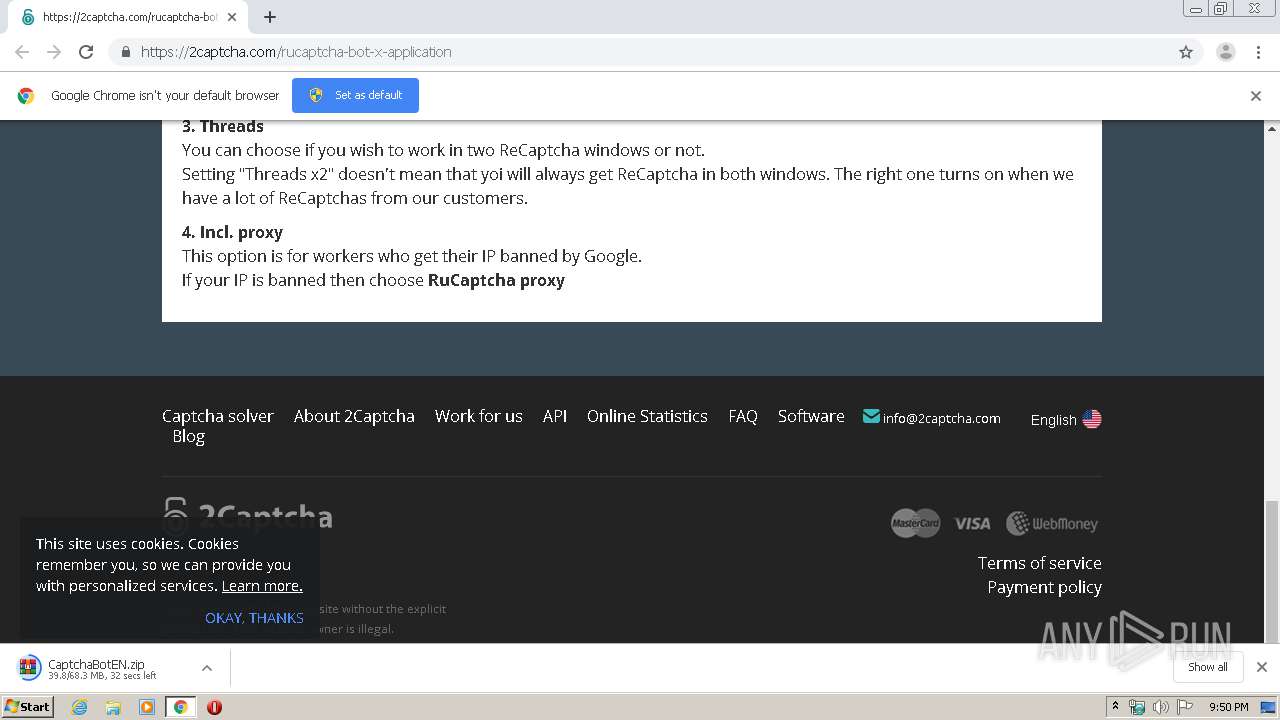Open the media player taskbar icon
Screen dimensions: 1280x720
click(x=147, y=707)
